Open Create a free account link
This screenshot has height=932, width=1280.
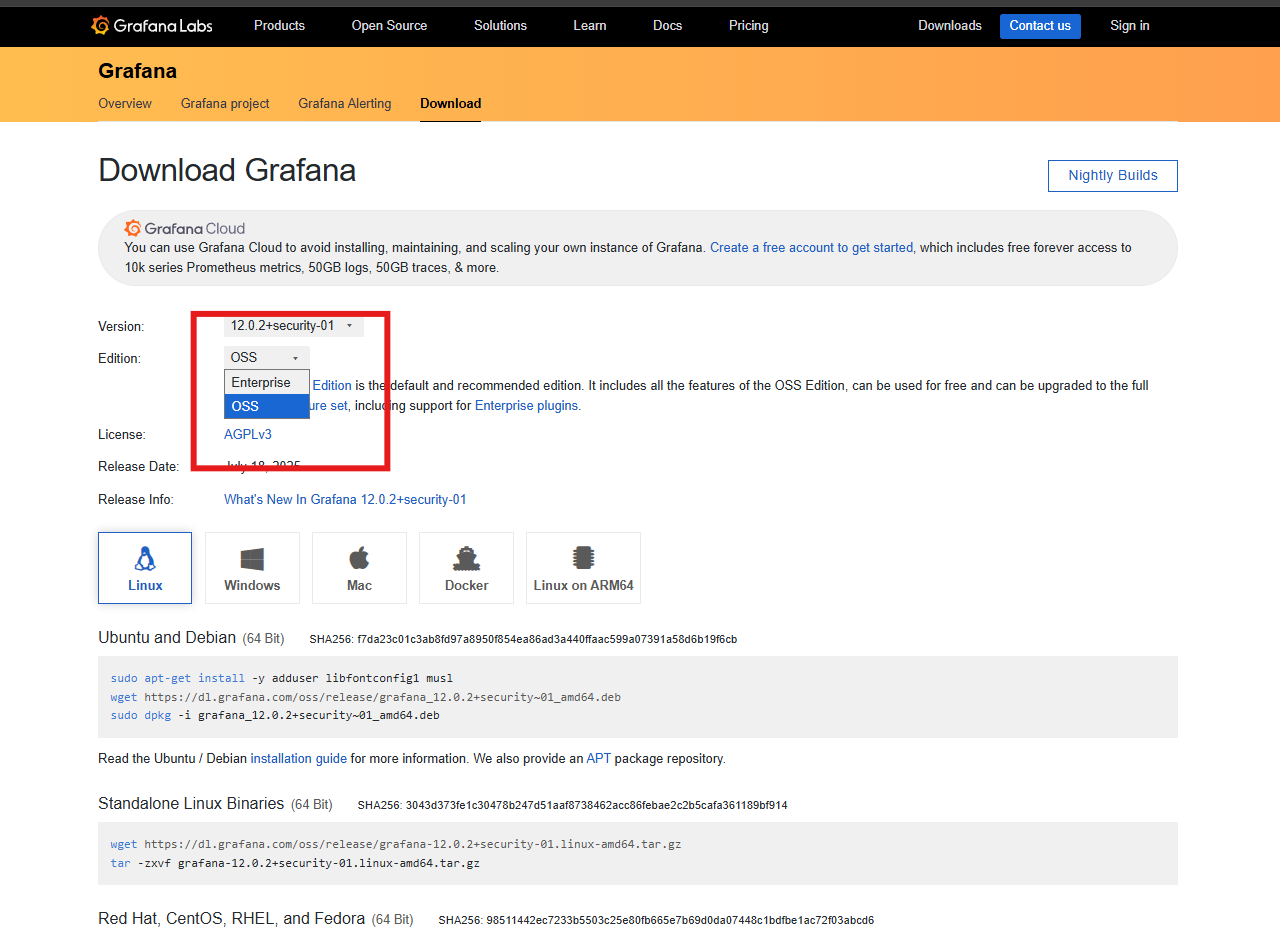pyautogui.click(x=811, y=247)
